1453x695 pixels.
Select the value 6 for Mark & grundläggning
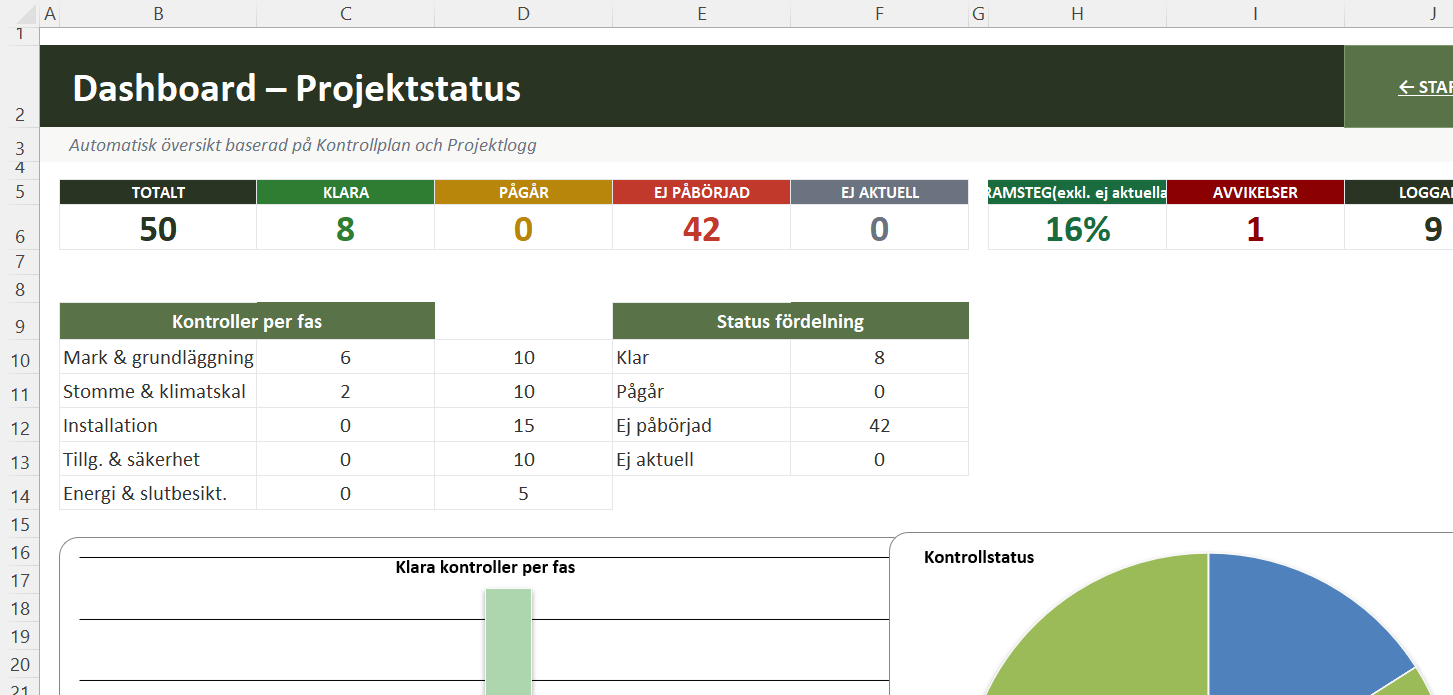point(345,357)
